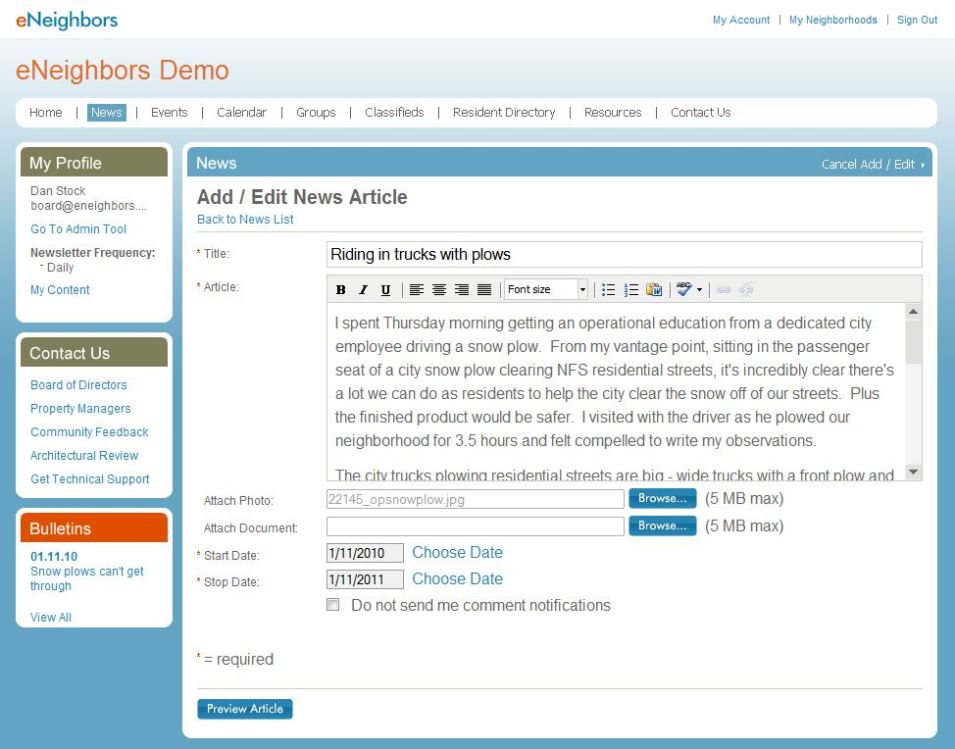Apply italic formatting to article text
This screenshot has width=955, height=749.
coord(363,290)
